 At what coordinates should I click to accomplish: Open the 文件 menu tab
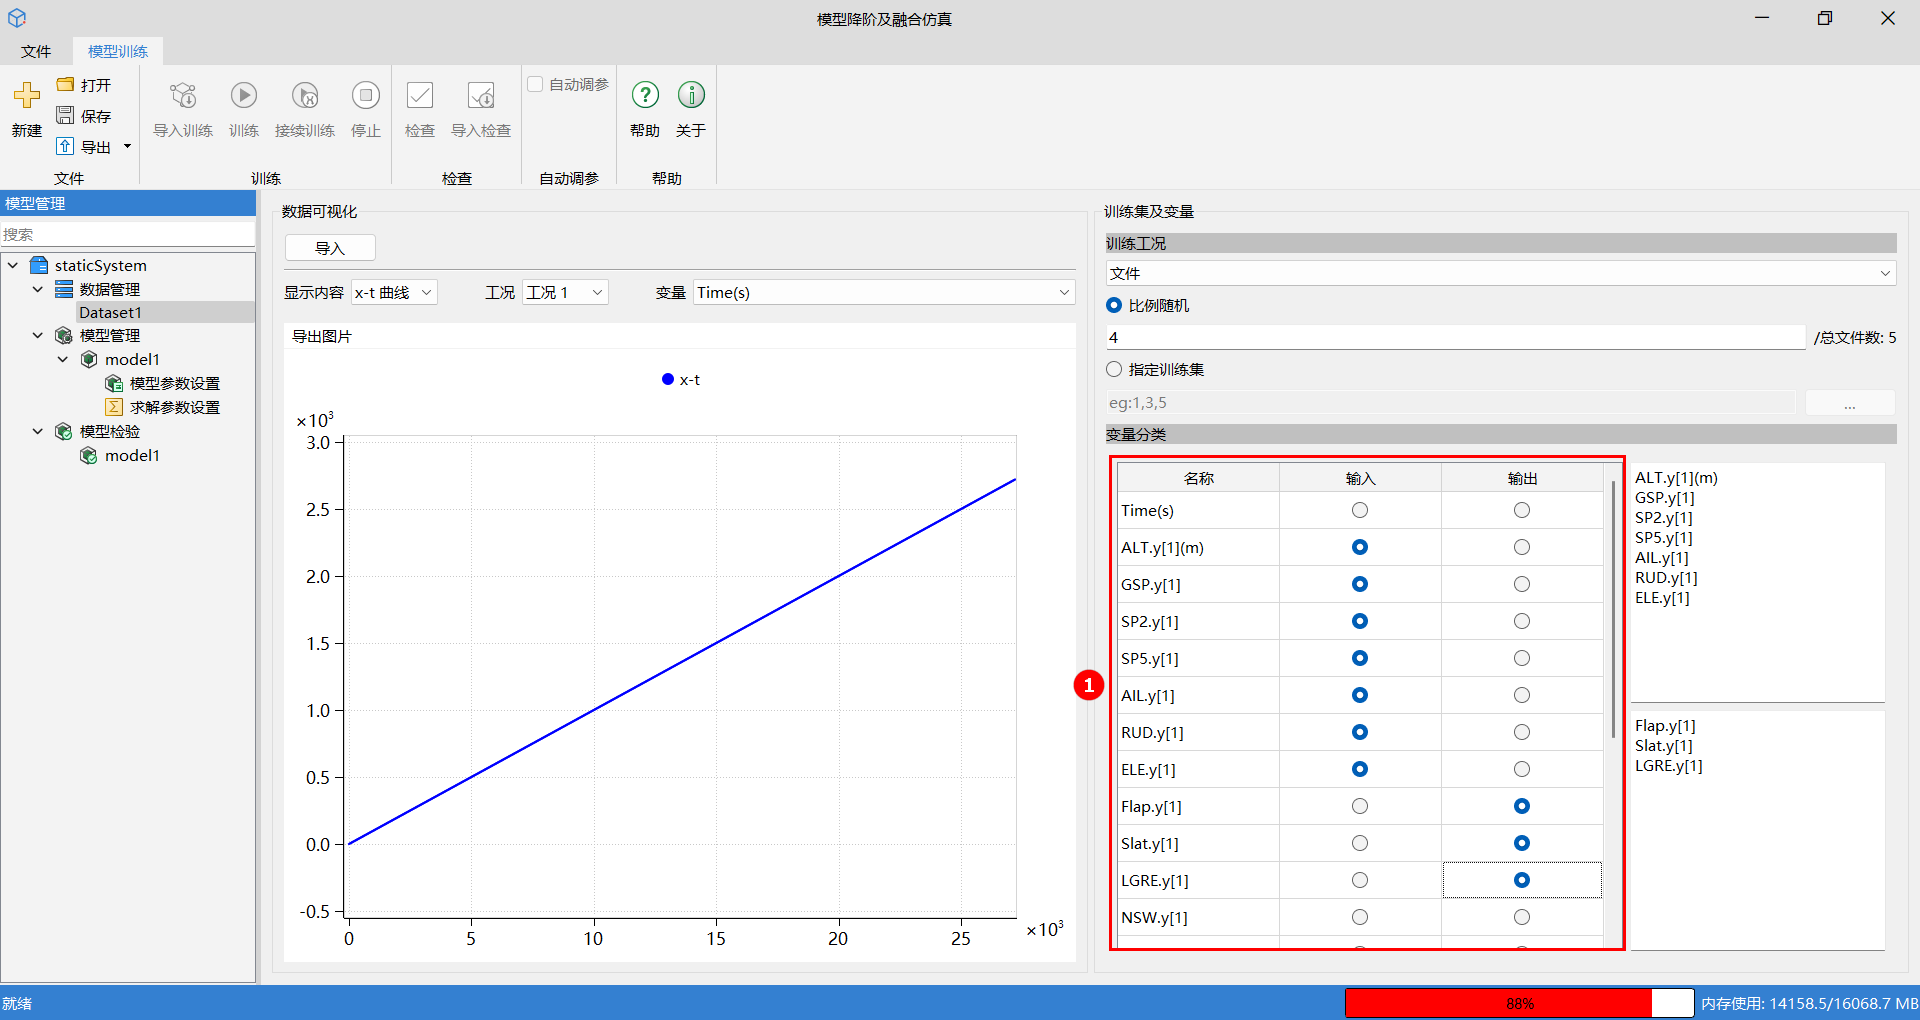(36, 51)
